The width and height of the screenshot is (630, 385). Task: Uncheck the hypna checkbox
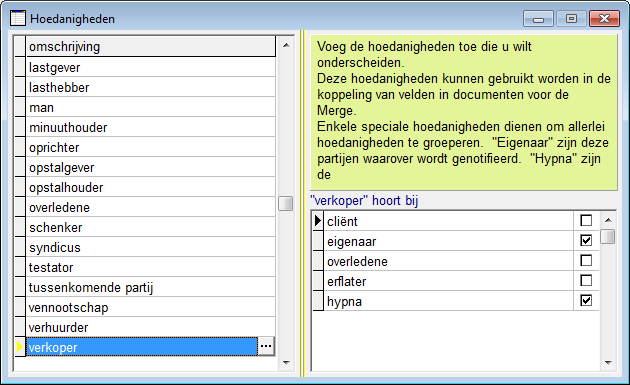pyautogui.click(x=586, y=300)
